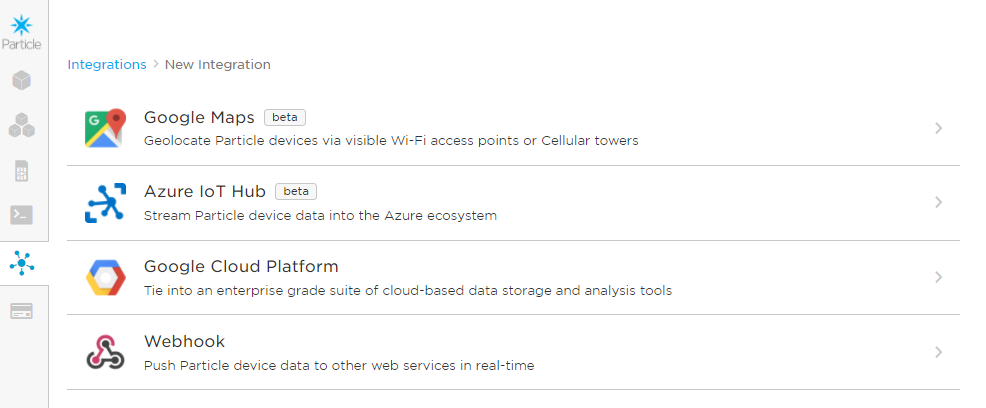Click the Webhook integration title
This screenshot has height=408, width=986.
[x=184, y=341]
